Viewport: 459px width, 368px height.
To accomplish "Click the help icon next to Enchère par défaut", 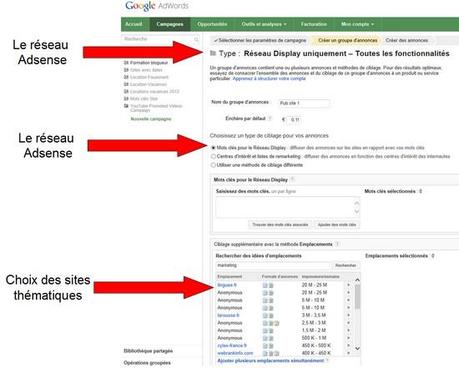I will (x=270, y=118).
